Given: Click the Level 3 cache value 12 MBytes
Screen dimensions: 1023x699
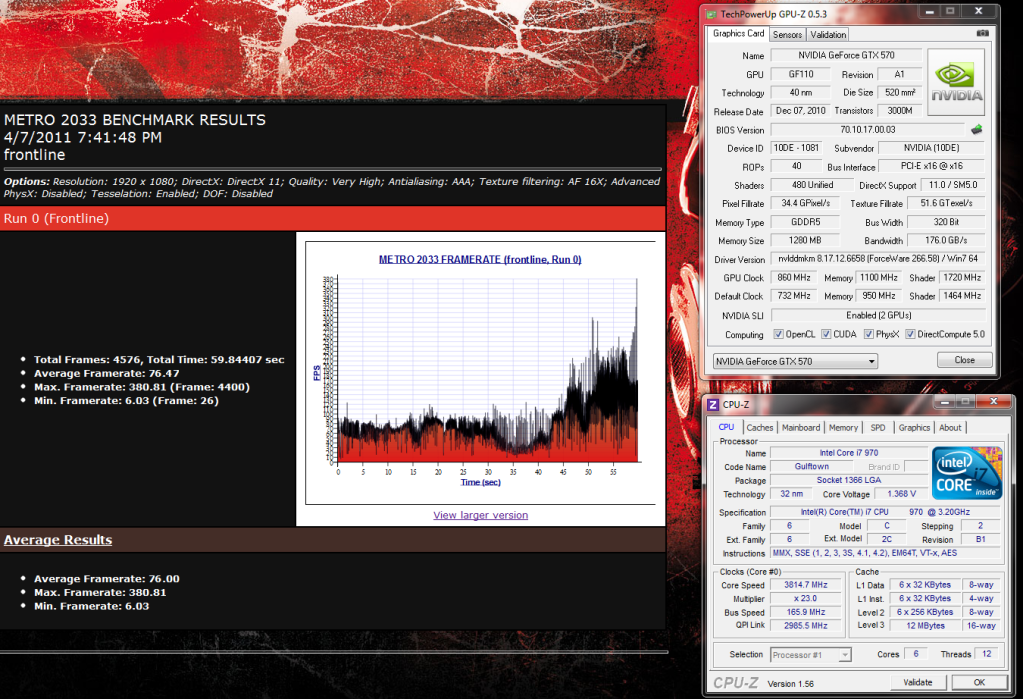Looking at the screenshot, I should coord(925,625).
